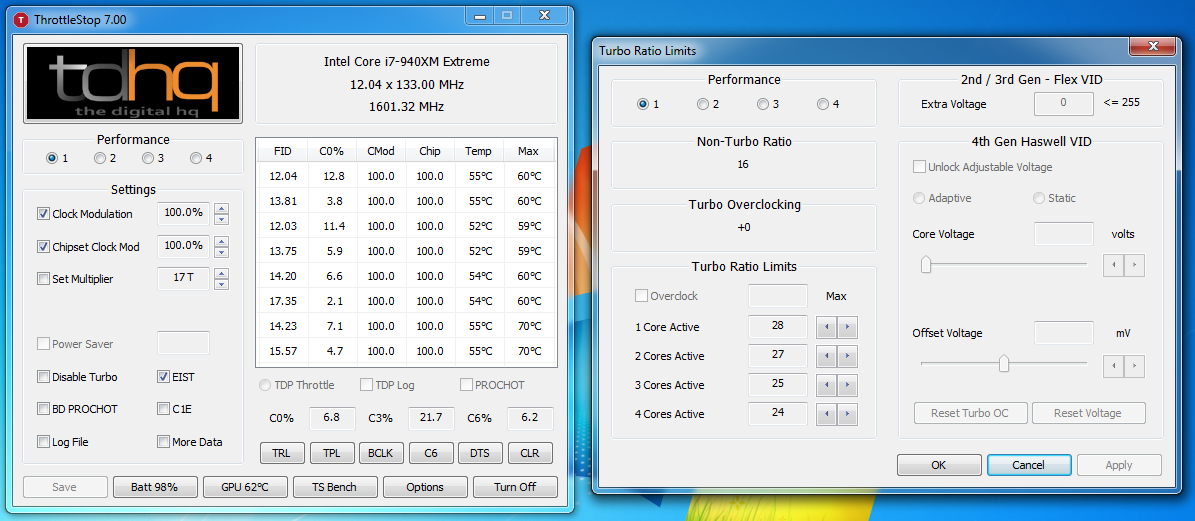Click the Max column header
This screenshot has height=521, width=1195.
tap(528, 151)
